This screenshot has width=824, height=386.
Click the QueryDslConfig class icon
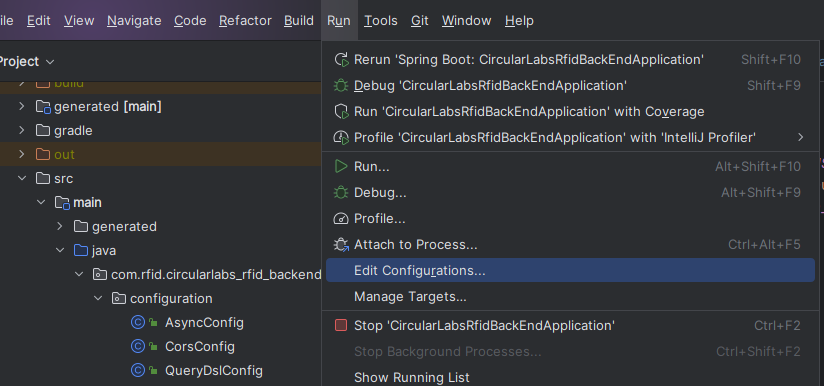[x=138, y=371]
